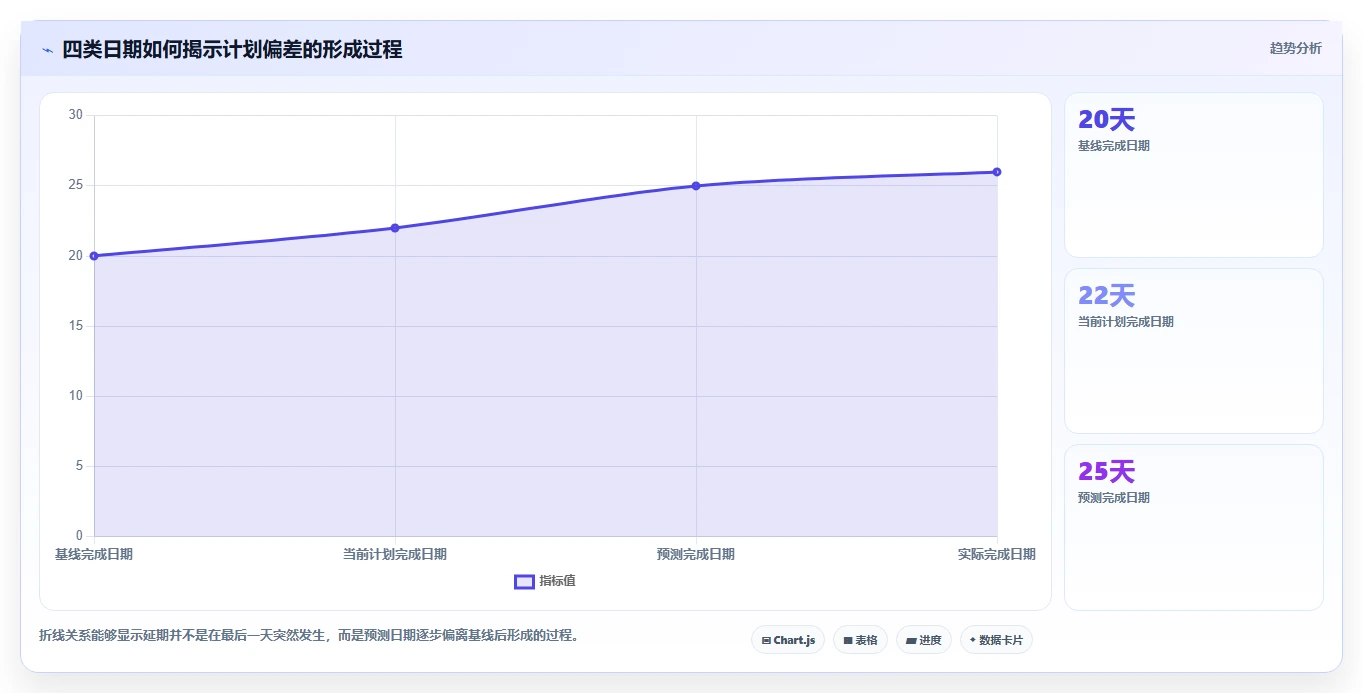Screen dimensions: 1363x693
Task: Click the y-axis value 10
Action: point(76,396)
